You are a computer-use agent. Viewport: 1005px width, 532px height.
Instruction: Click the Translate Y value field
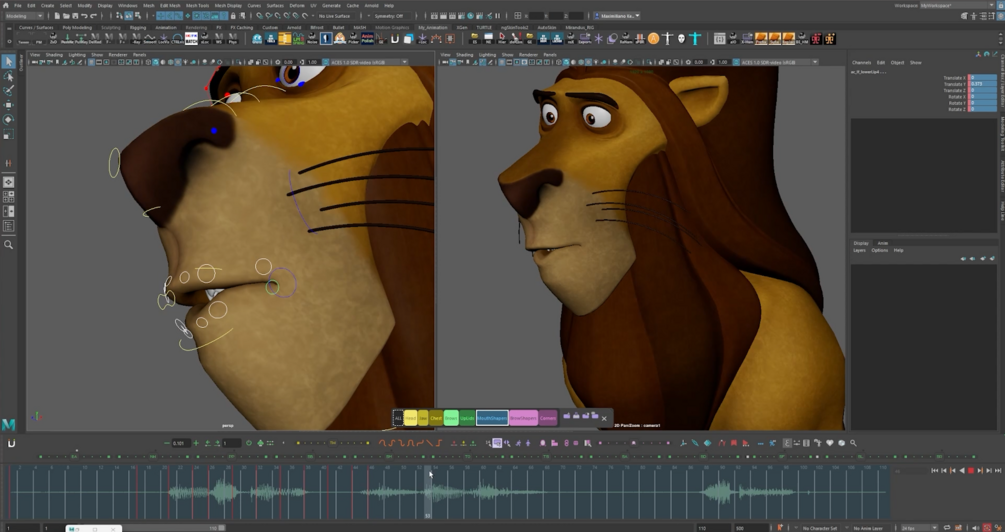983,84
